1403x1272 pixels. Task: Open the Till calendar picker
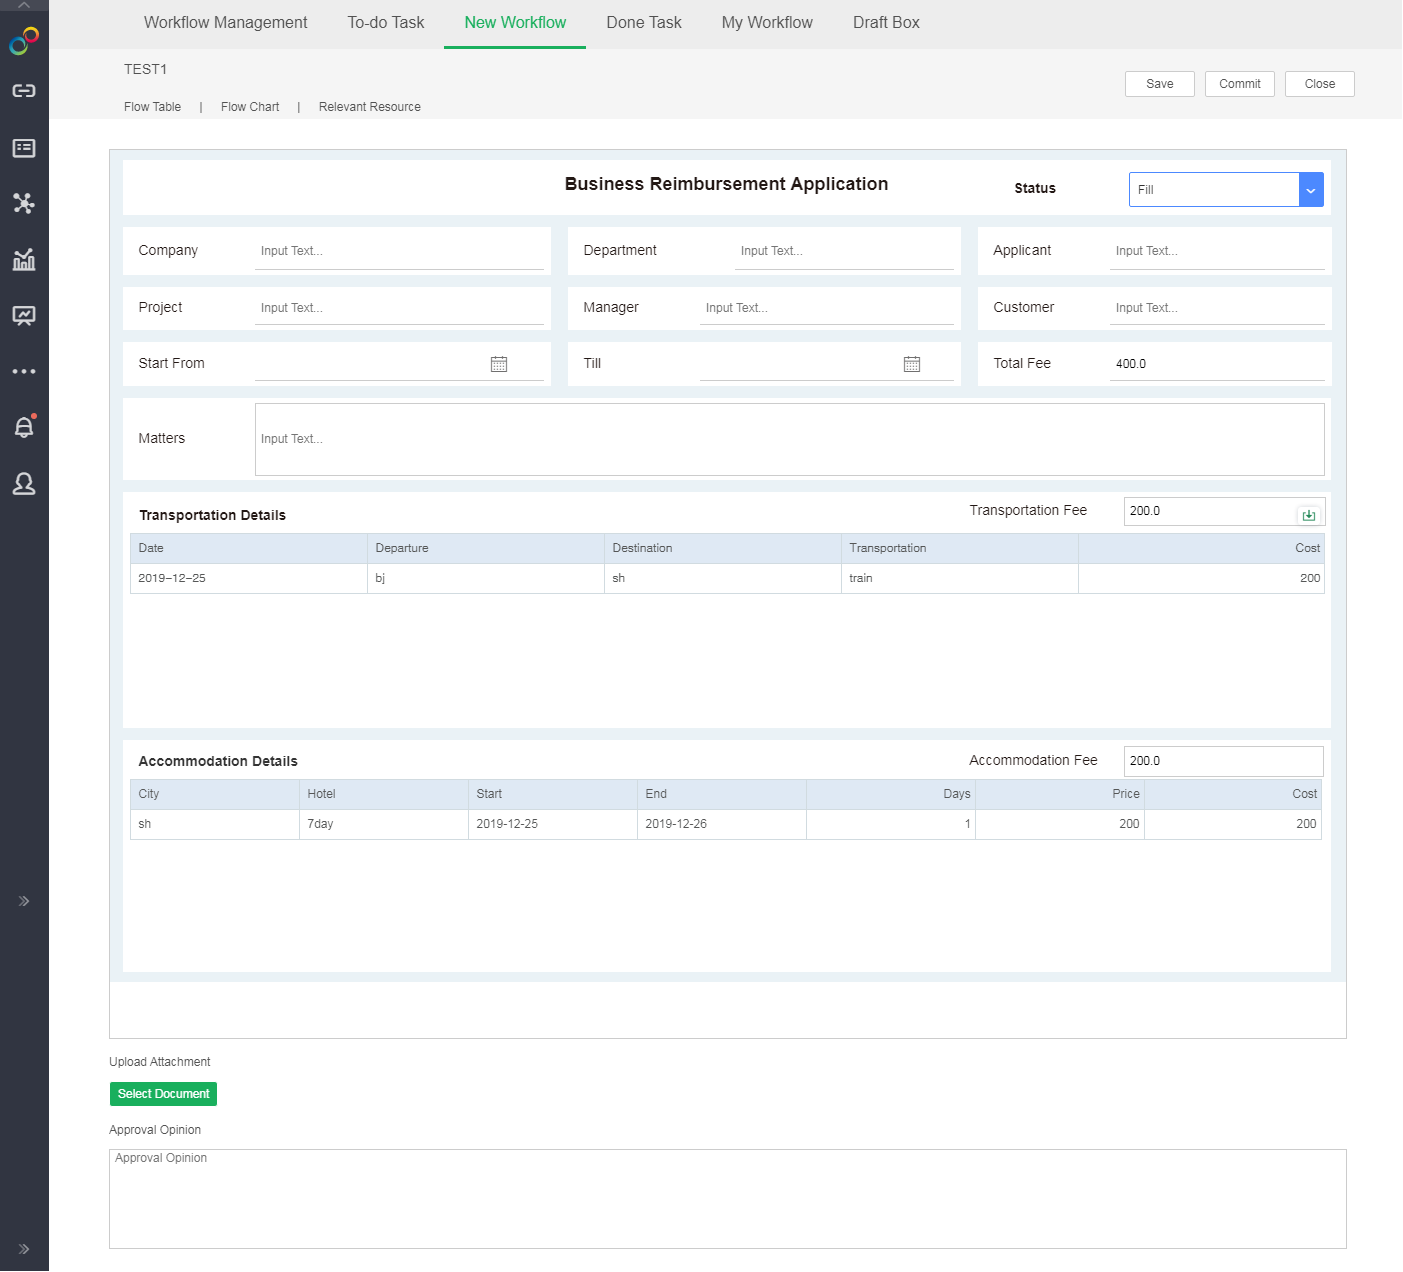pos(912,364)
